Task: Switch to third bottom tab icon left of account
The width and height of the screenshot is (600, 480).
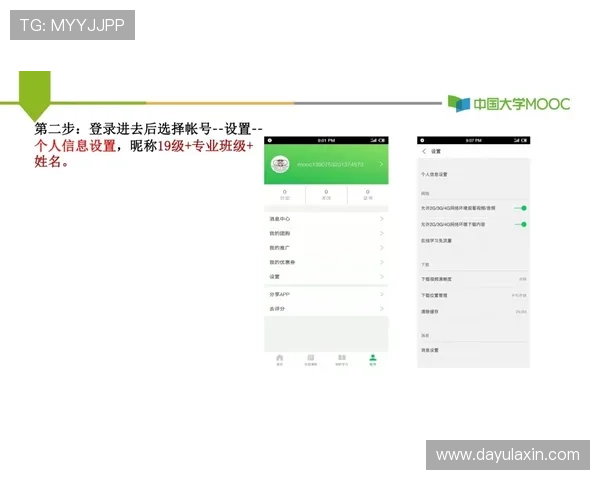Action: tap(342, 359)
